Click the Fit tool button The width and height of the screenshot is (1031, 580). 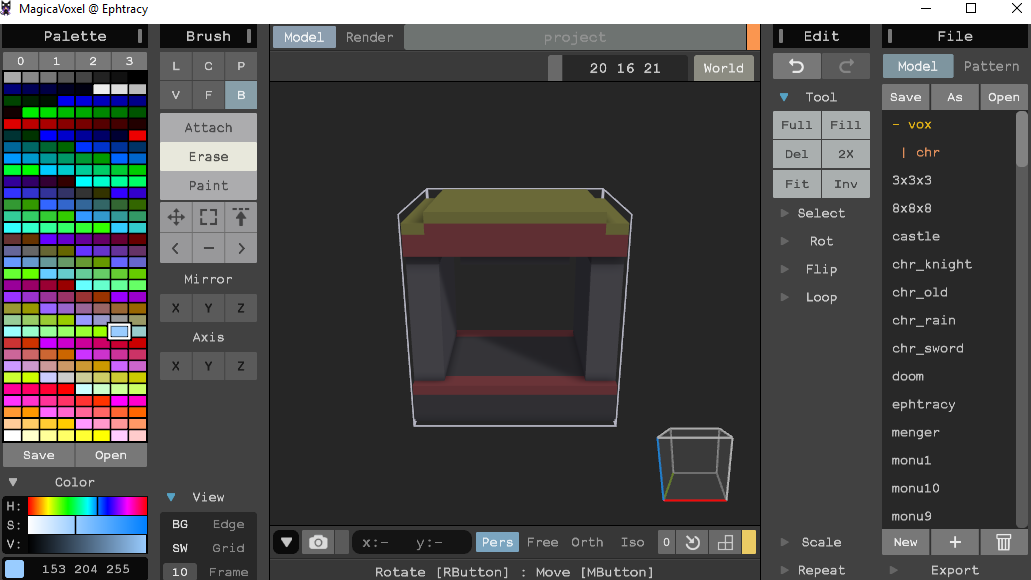coord(796,184)
